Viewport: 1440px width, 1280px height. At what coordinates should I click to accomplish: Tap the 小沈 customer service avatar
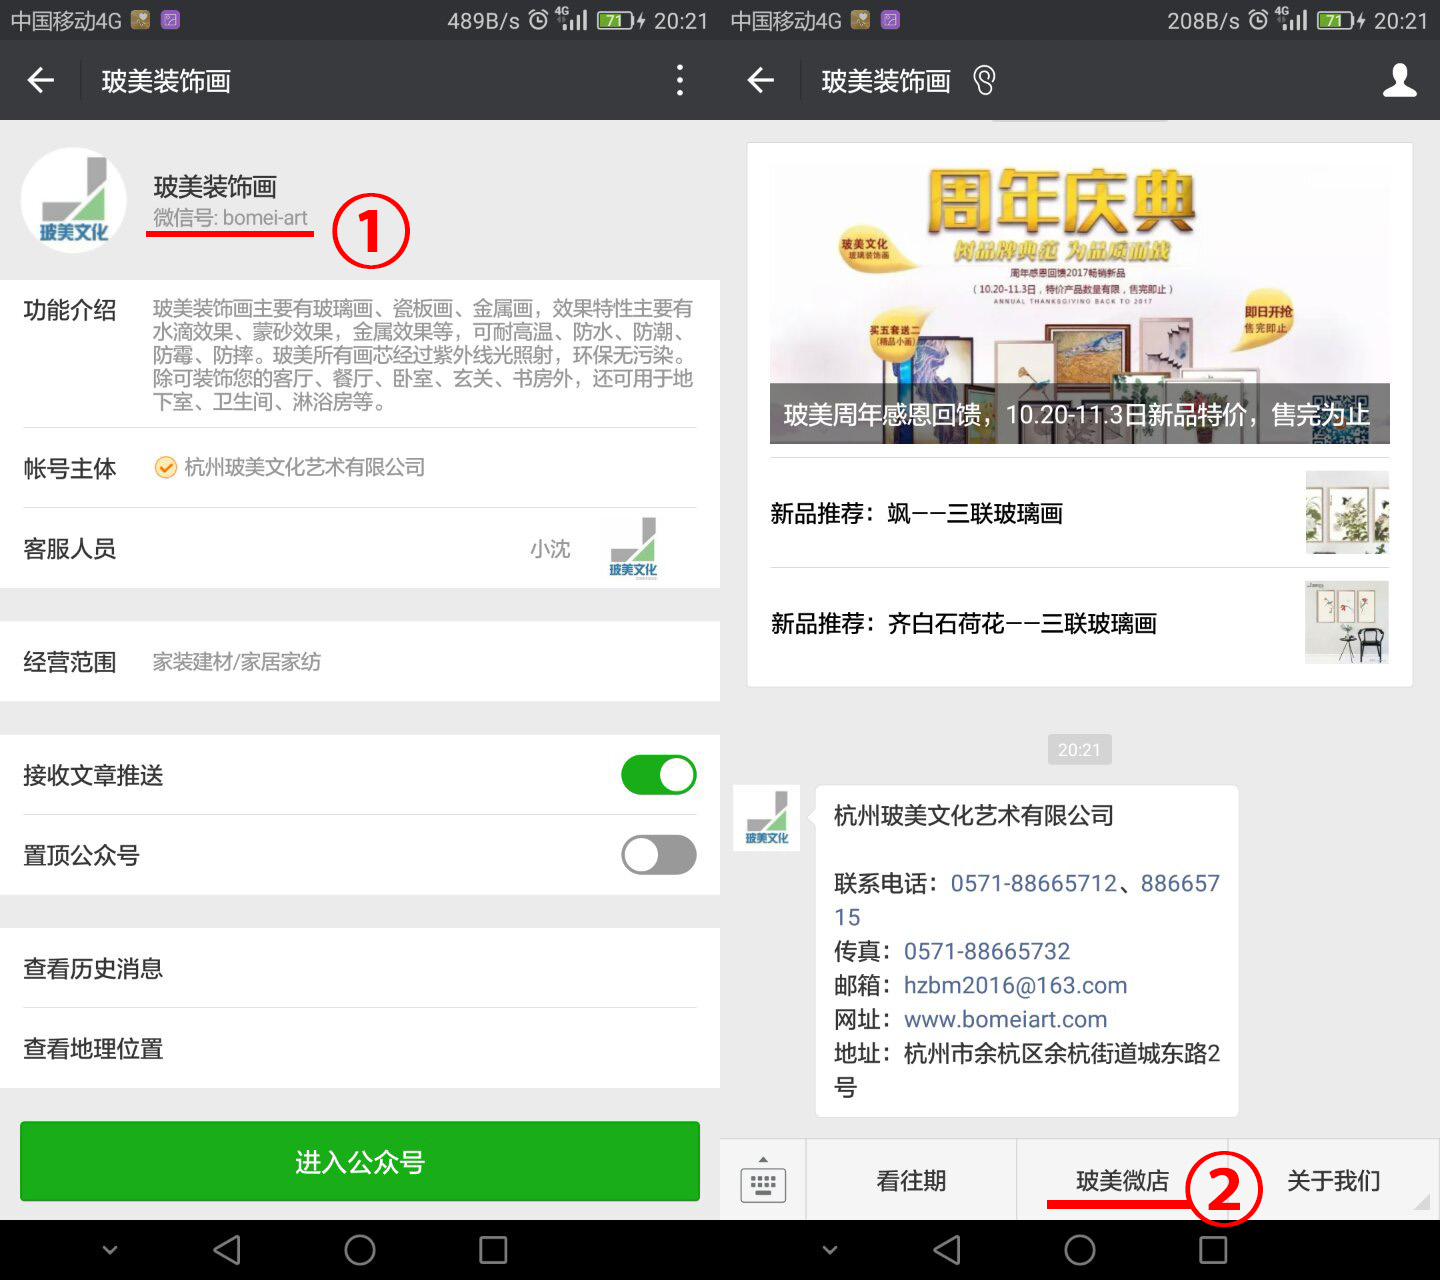click(633, 548)
